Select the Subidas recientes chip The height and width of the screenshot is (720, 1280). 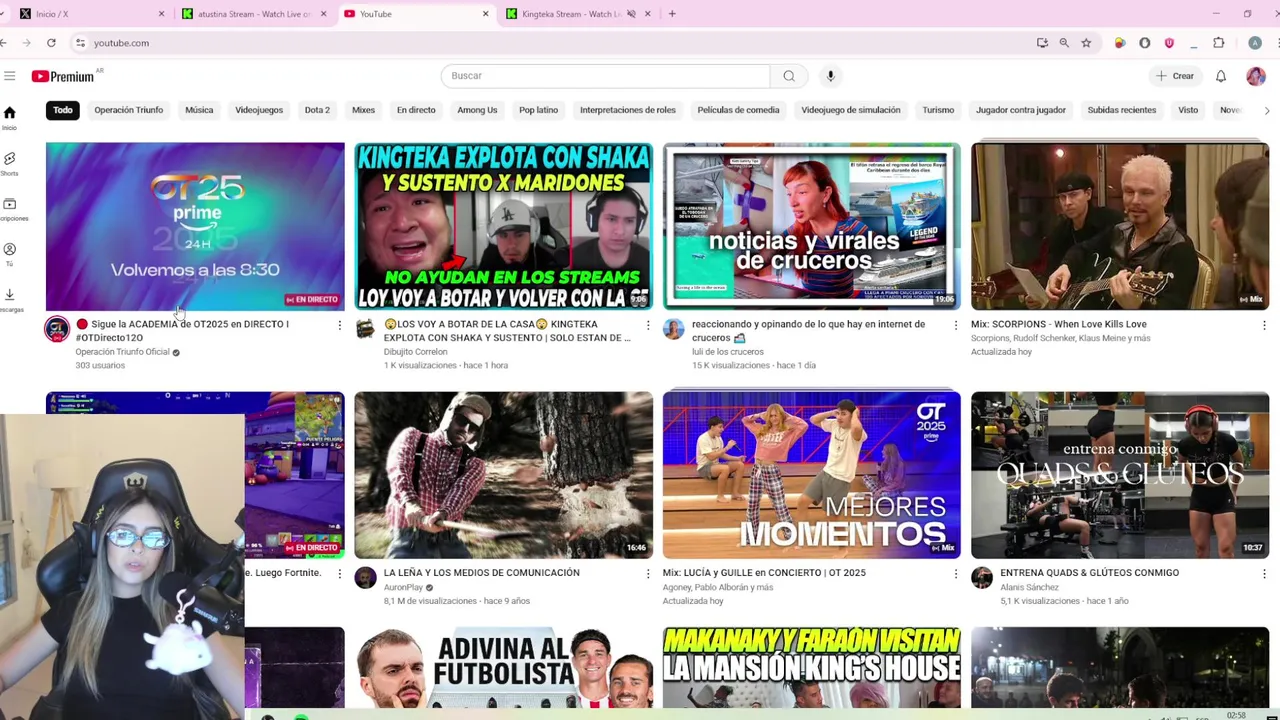click(1121, 110)
